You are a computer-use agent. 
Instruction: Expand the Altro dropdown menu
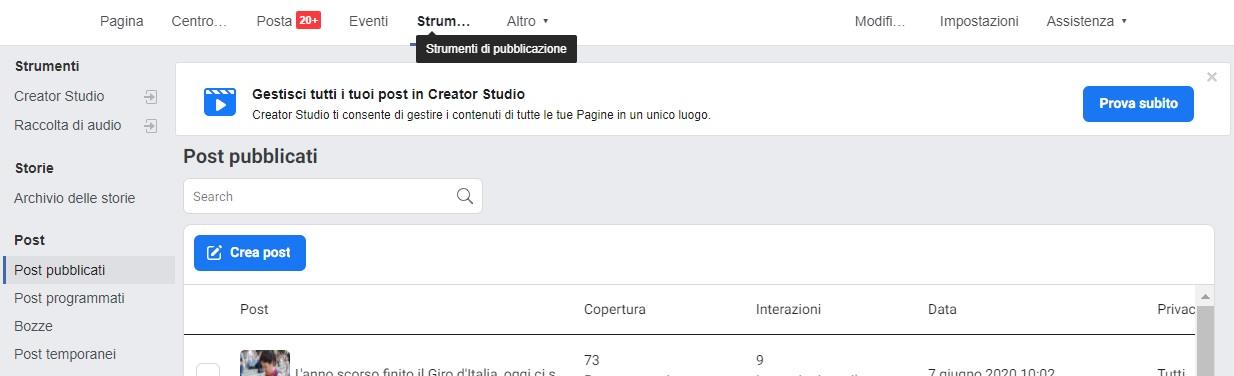[x=528, y=21]
